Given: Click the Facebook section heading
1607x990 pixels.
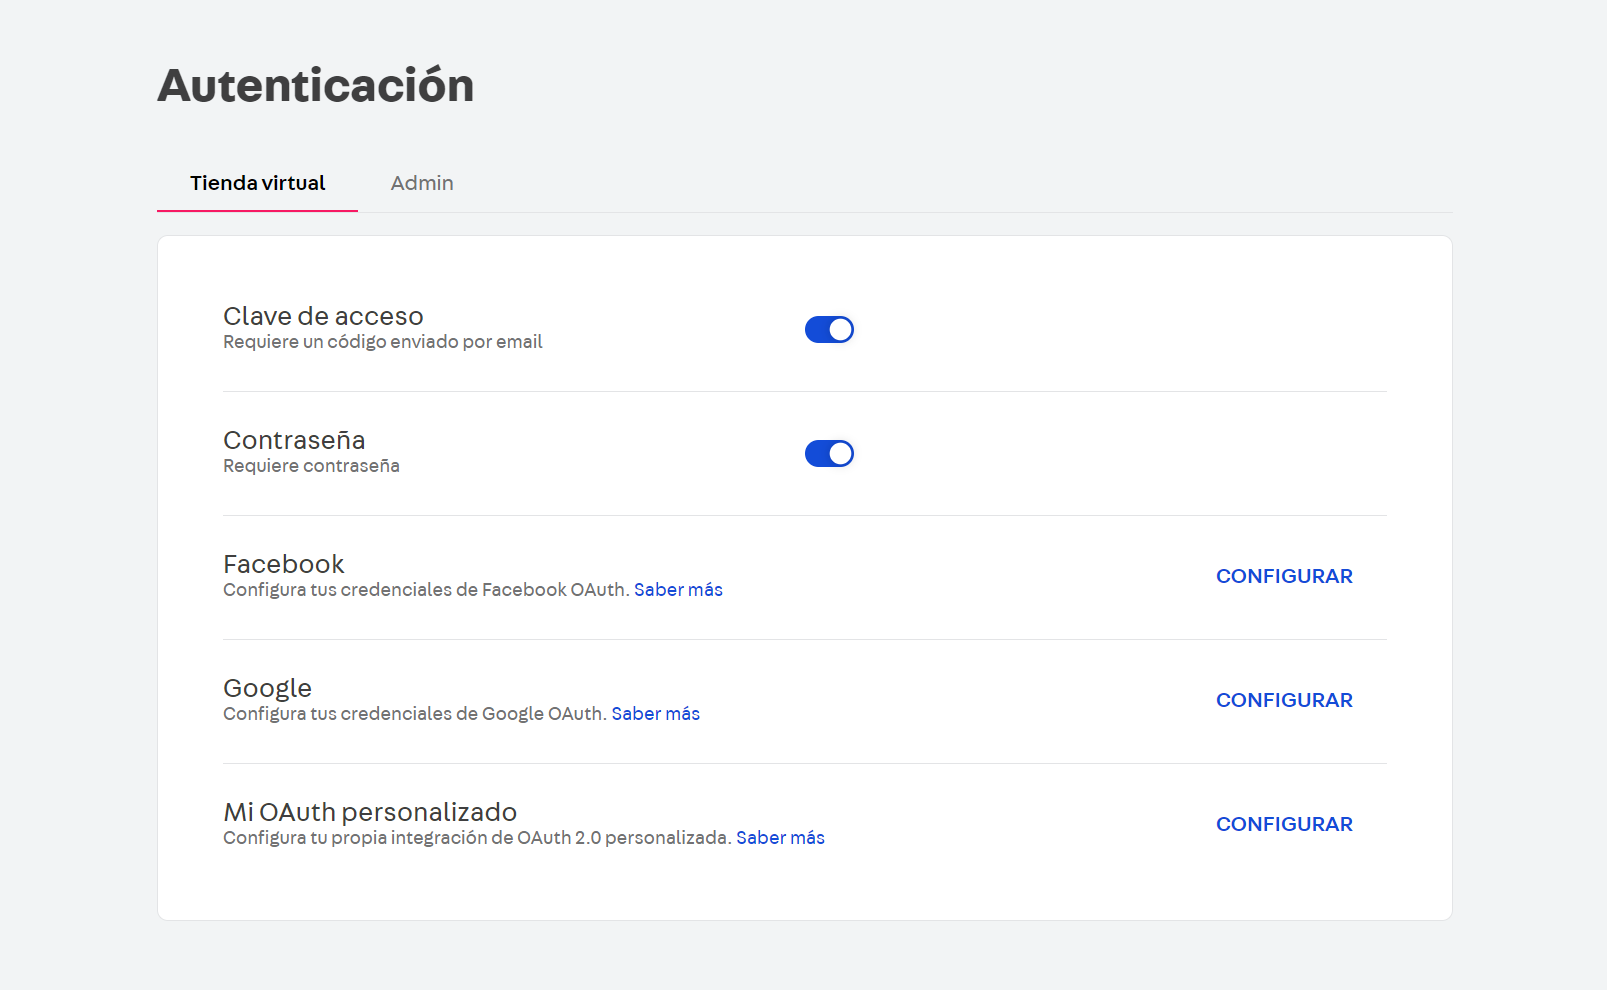Looking at the screenshot, I should [x=284, y=564].
